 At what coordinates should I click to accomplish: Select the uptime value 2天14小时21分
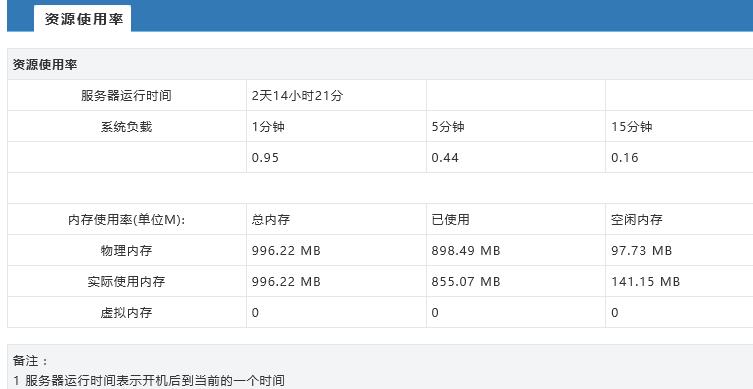point(297,96)
